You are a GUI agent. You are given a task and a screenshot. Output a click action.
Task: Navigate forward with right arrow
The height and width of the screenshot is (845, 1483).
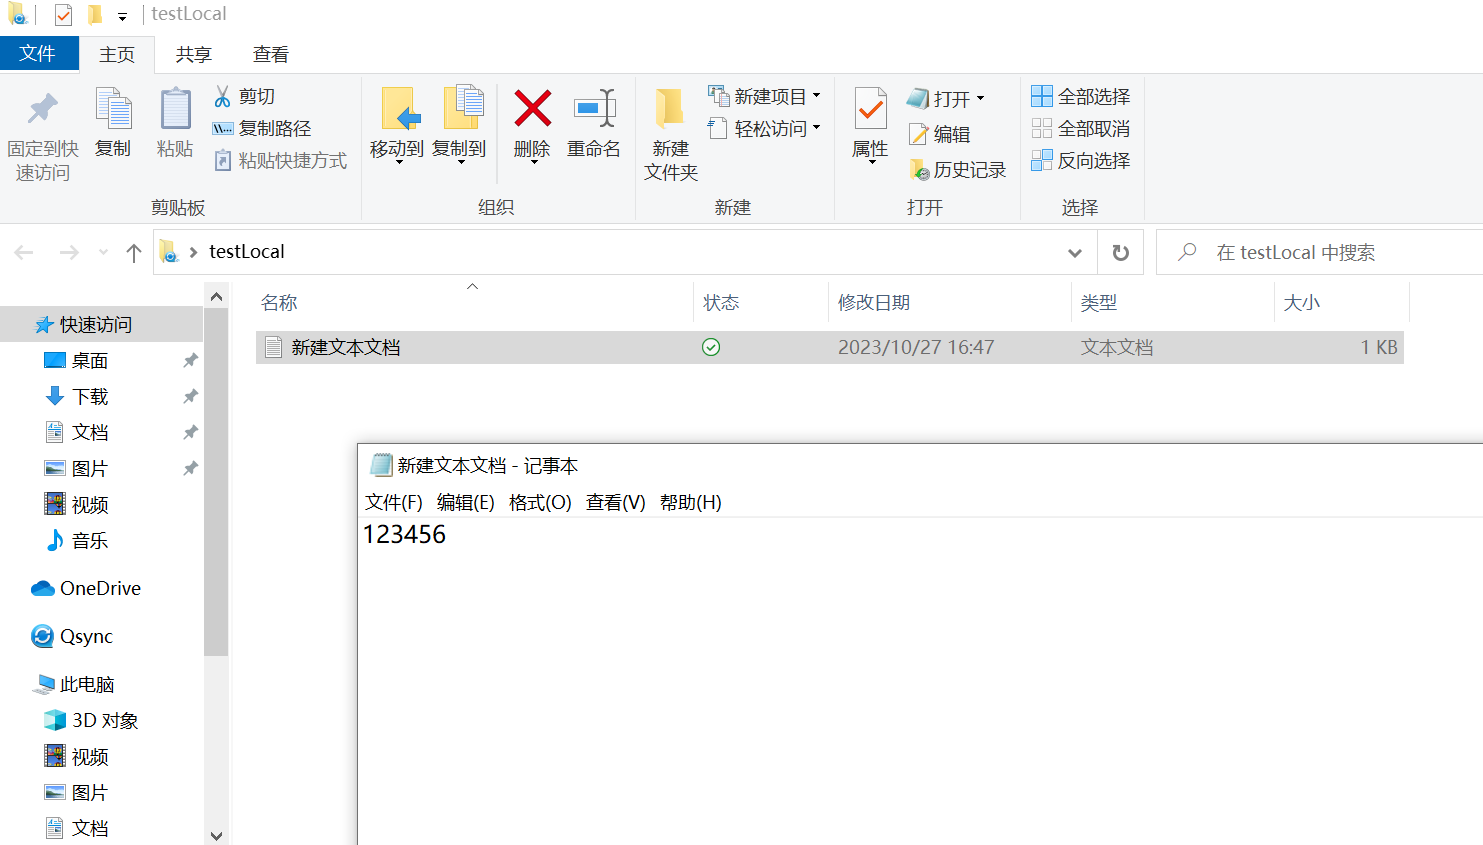69,253
